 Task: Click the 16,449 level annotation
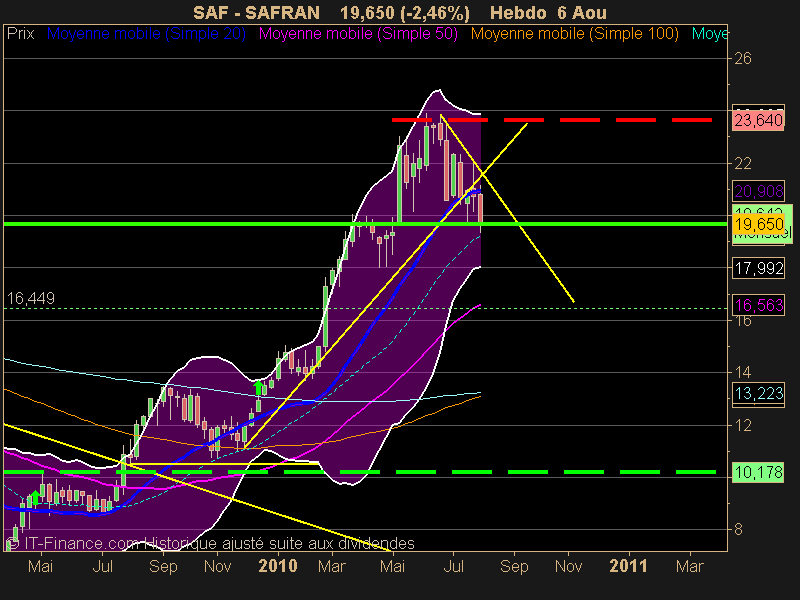31,298
